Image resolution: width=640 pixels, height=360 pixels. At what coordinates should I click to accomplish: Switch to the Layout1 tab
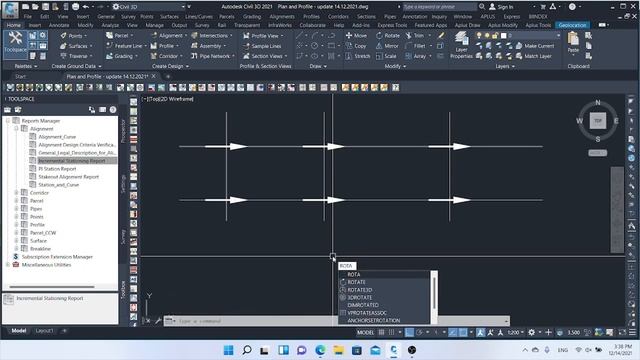coord(44,331)
